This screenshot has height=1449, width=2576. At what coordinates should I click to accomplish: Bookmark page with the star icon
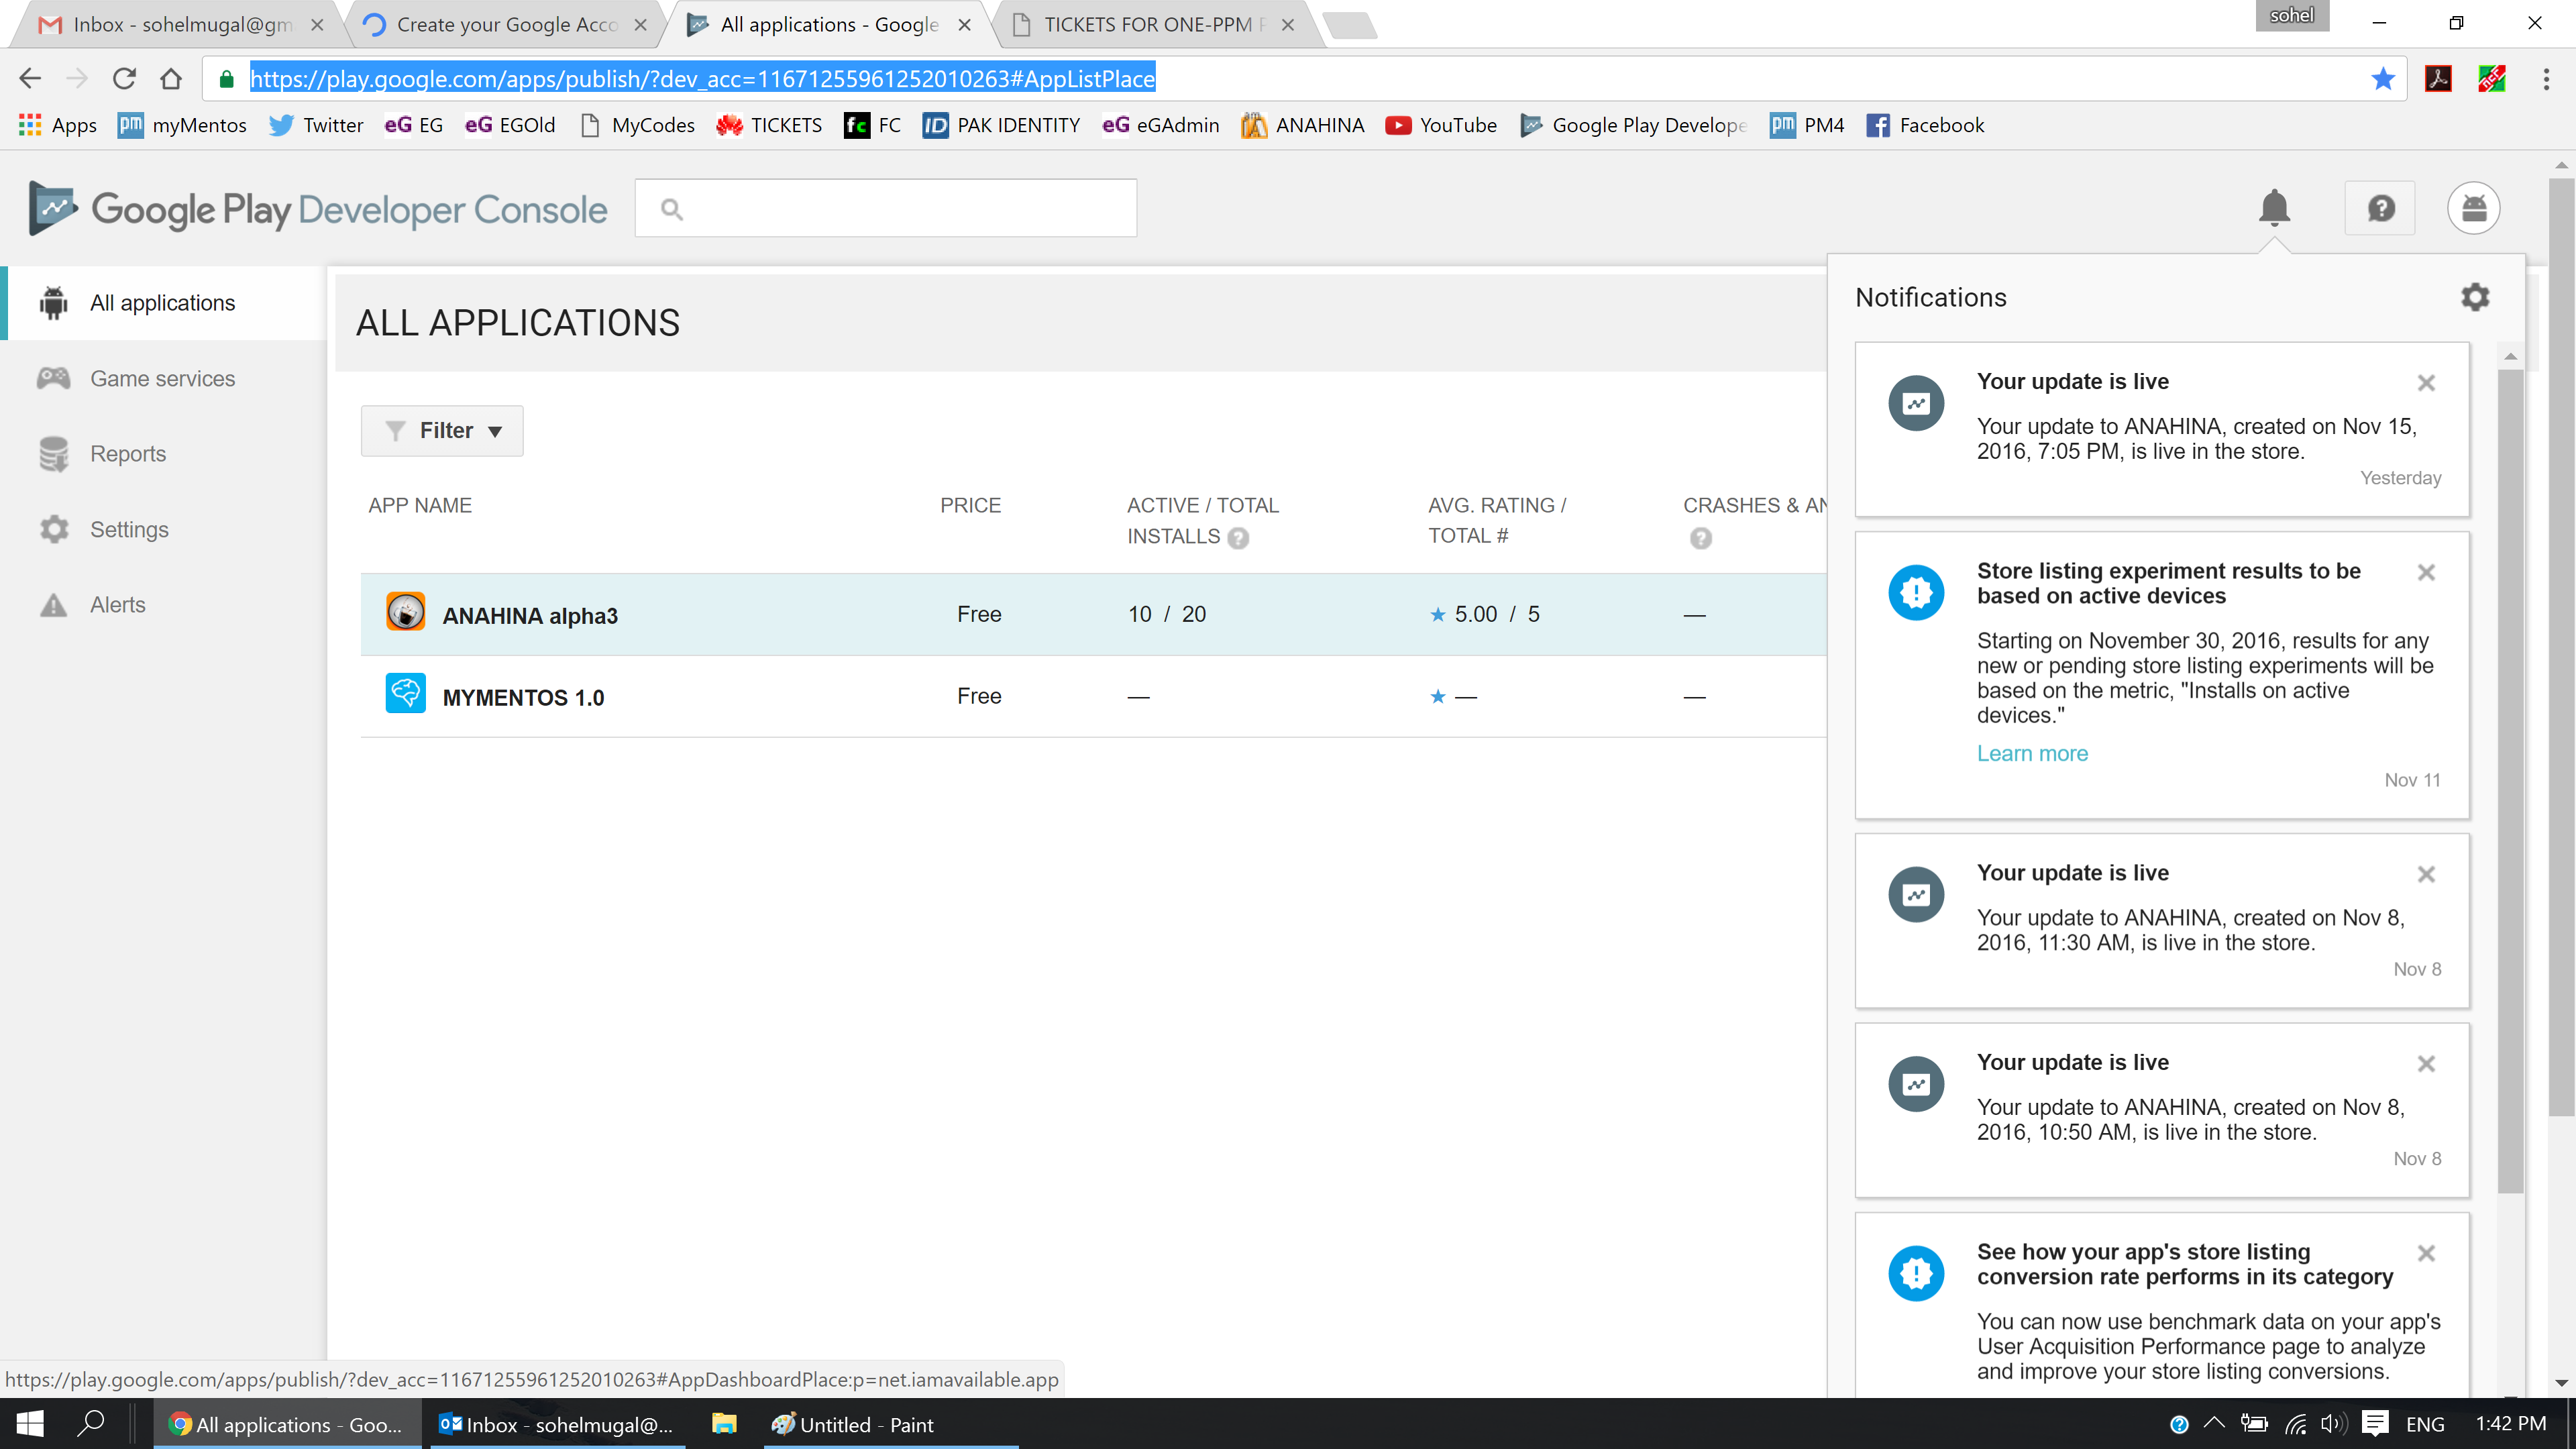pyautogui.click(x=2383, y=79)
